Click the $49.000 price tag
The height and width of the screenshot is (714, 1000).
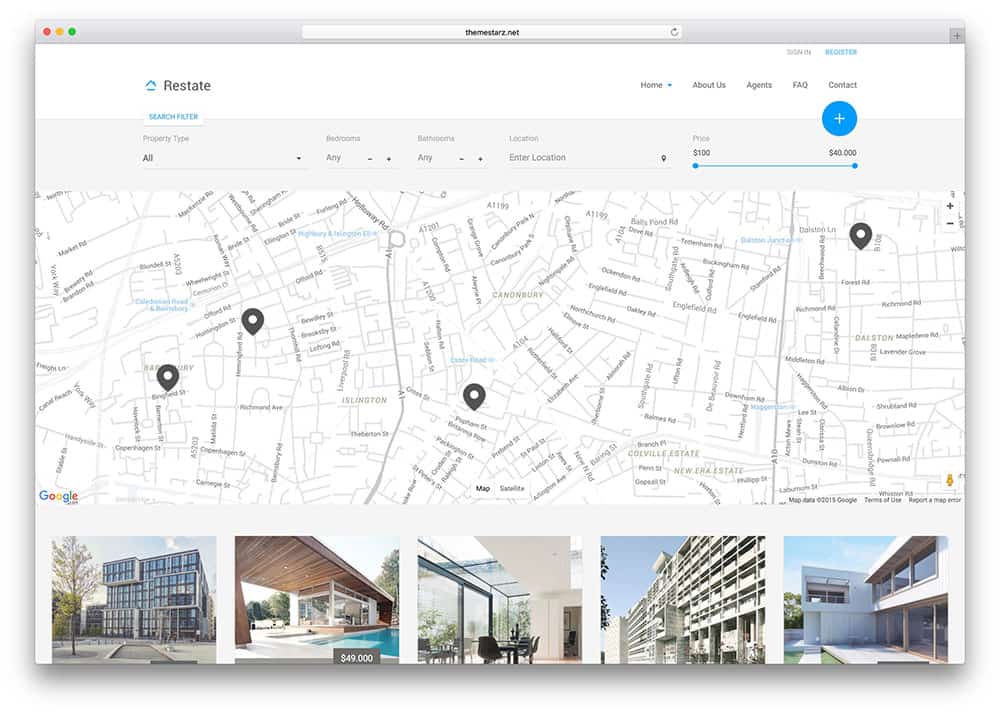pyautogui.click(x=357, y=657)
